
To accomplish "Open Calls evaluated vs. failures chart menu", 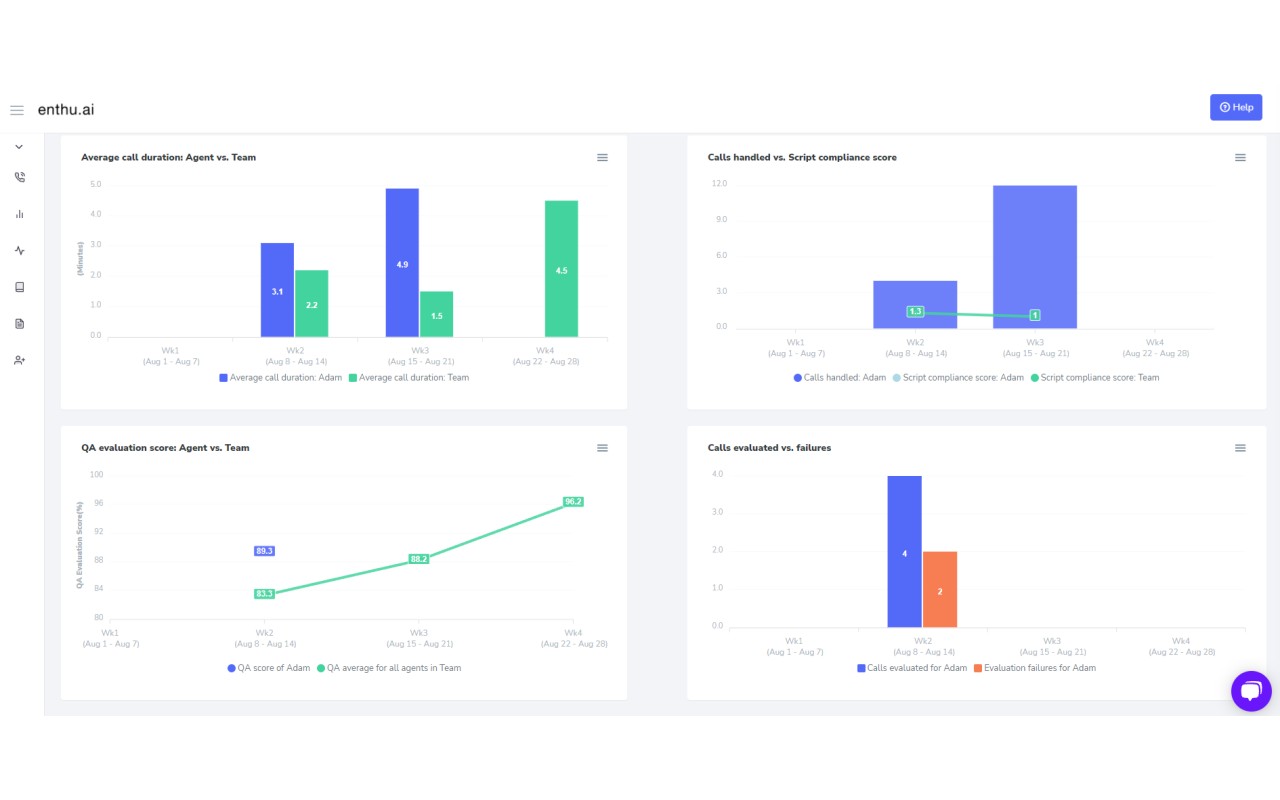I will coord(1240,448).
